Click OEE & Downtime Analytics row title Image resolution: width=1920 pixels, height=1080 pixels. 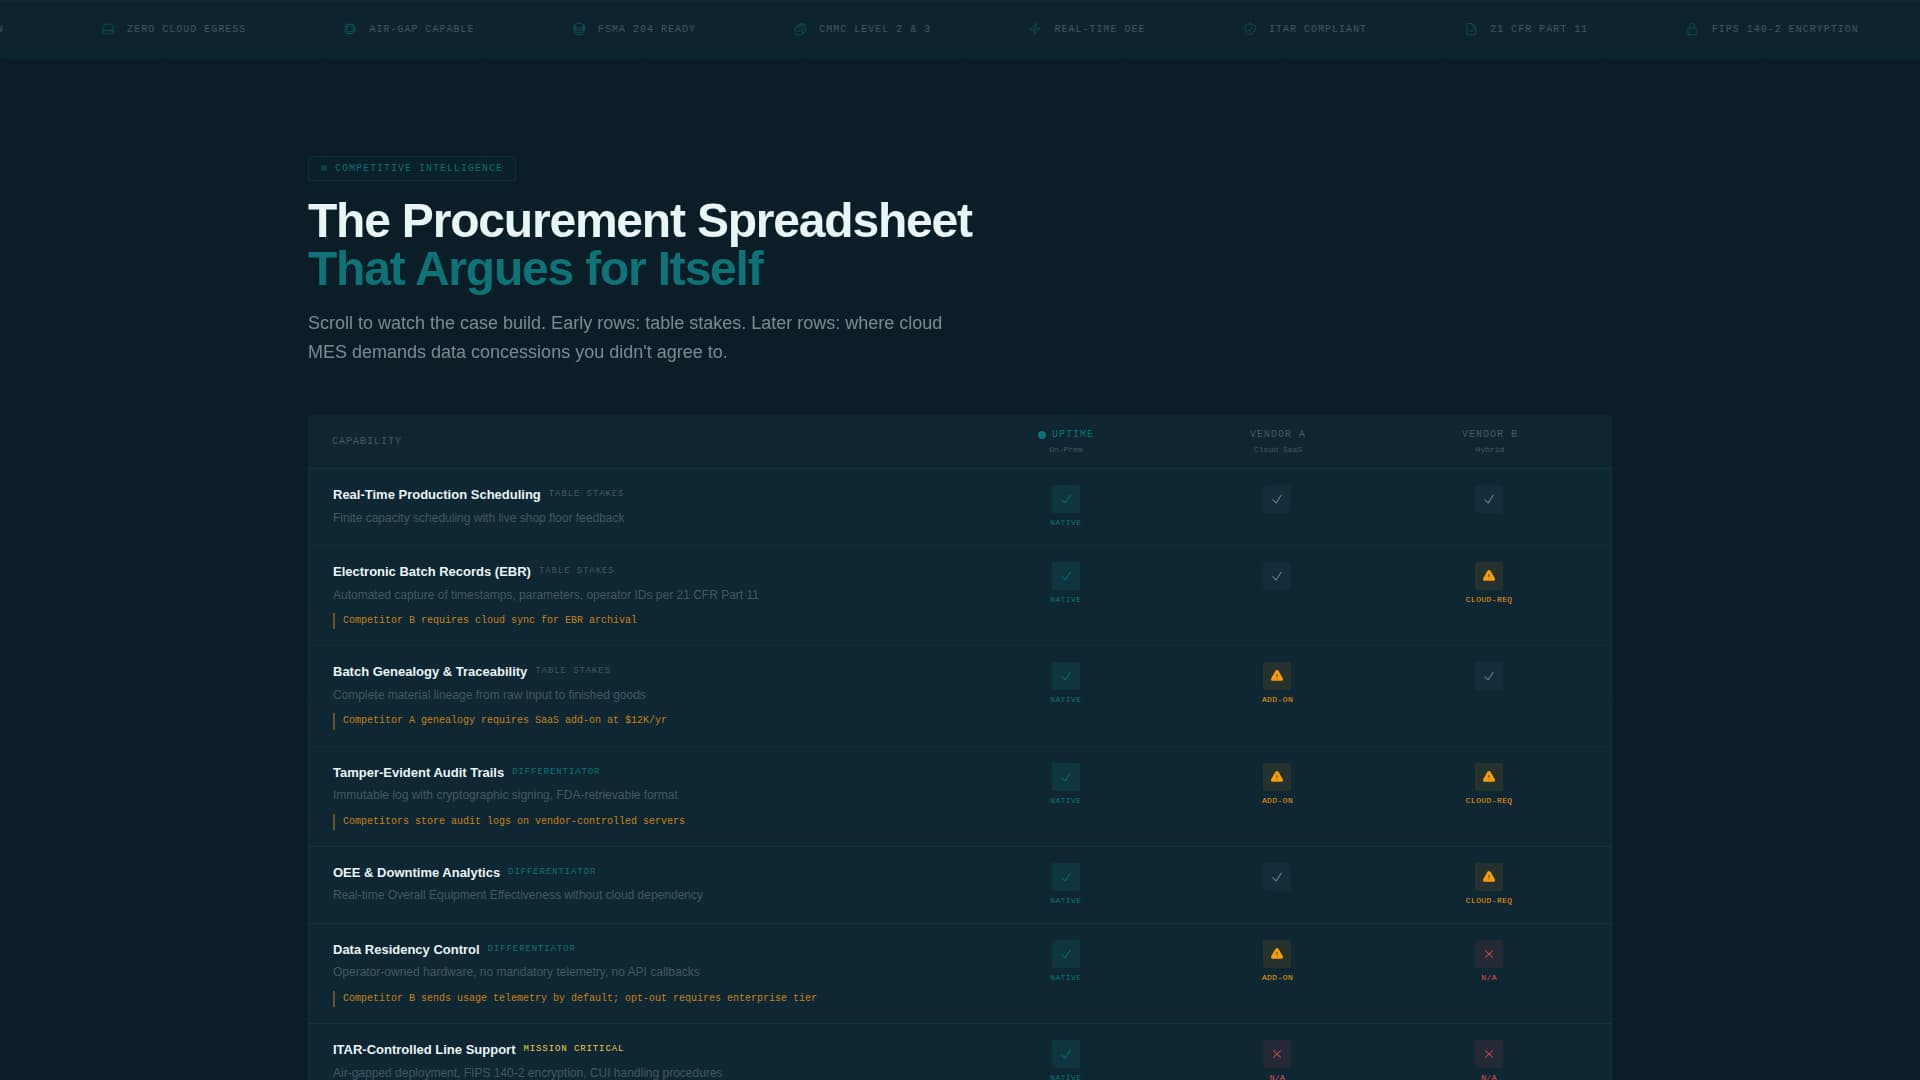click(416, 872)
